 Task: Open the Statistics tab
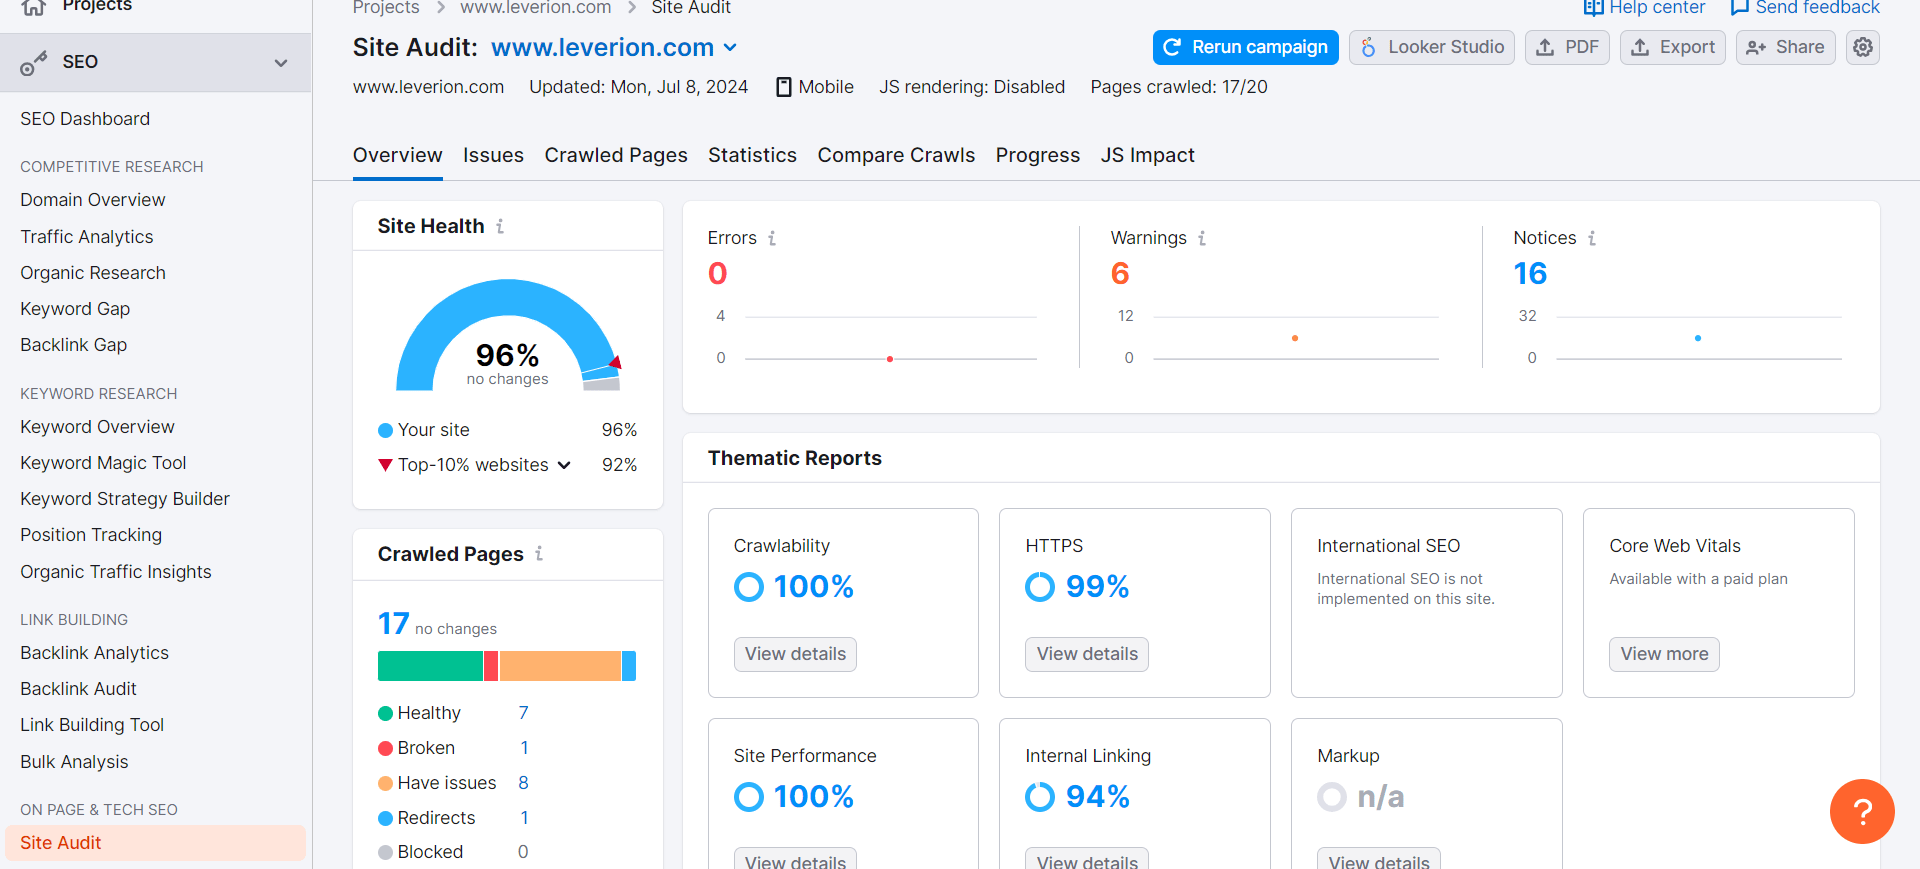point(752,155)
